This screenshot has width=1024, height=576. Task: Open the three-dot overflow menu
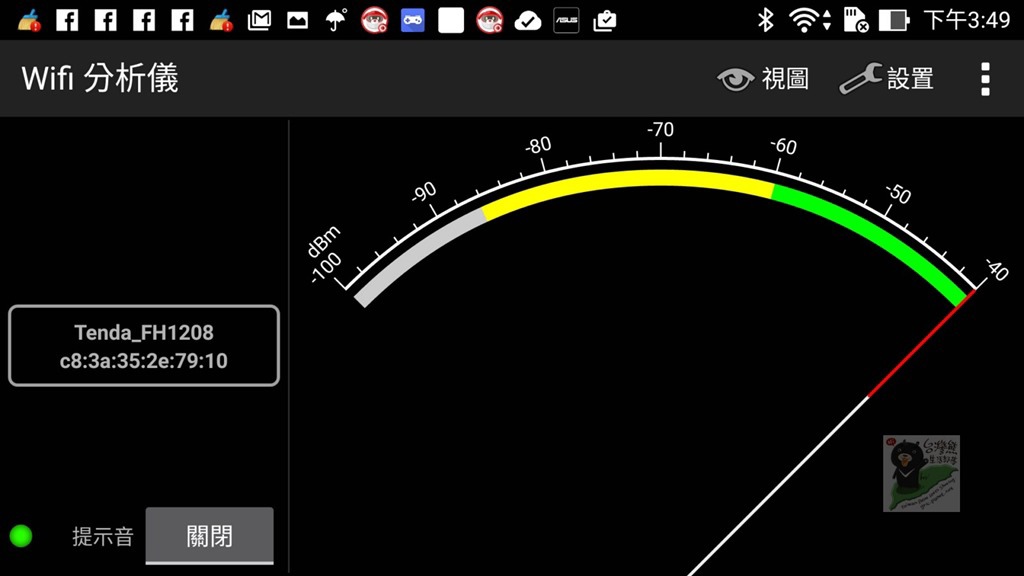coord(985,79)
